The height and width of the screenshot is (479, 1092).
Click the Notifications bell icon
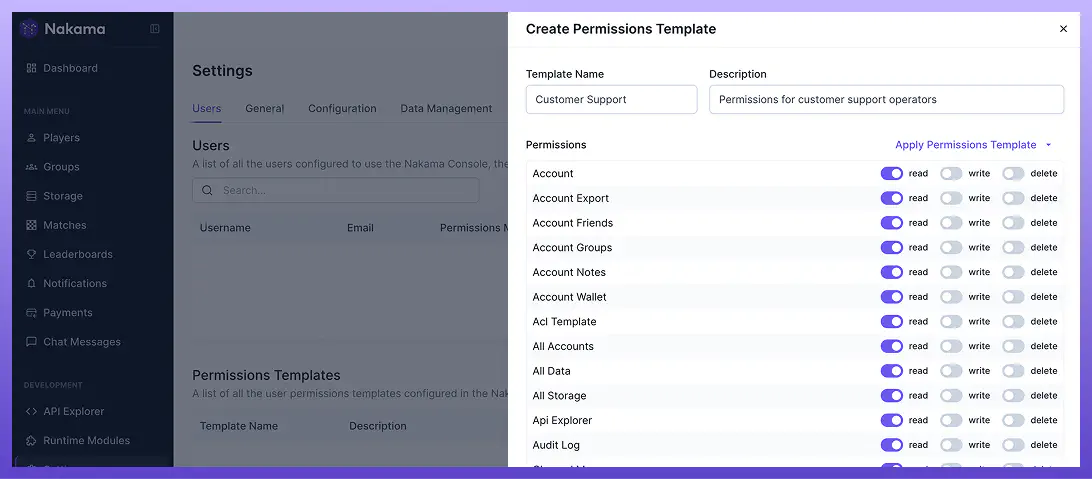point(31,284)
